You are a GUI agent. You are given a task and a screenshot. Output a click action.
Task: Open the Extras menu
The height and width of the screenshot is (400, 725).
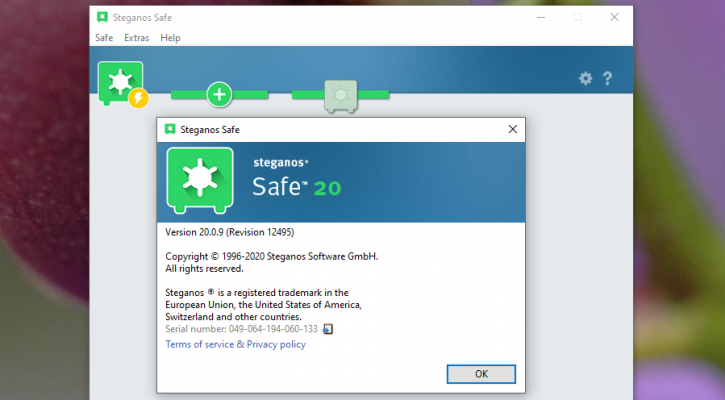[x=136, y=37]
